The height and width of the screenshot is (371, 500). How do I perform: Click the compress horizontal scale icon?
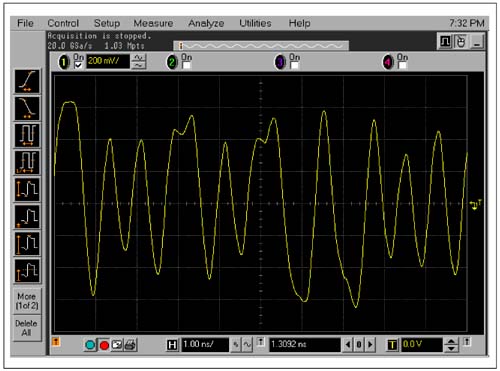pyautogui.click(x=236, y=345)
